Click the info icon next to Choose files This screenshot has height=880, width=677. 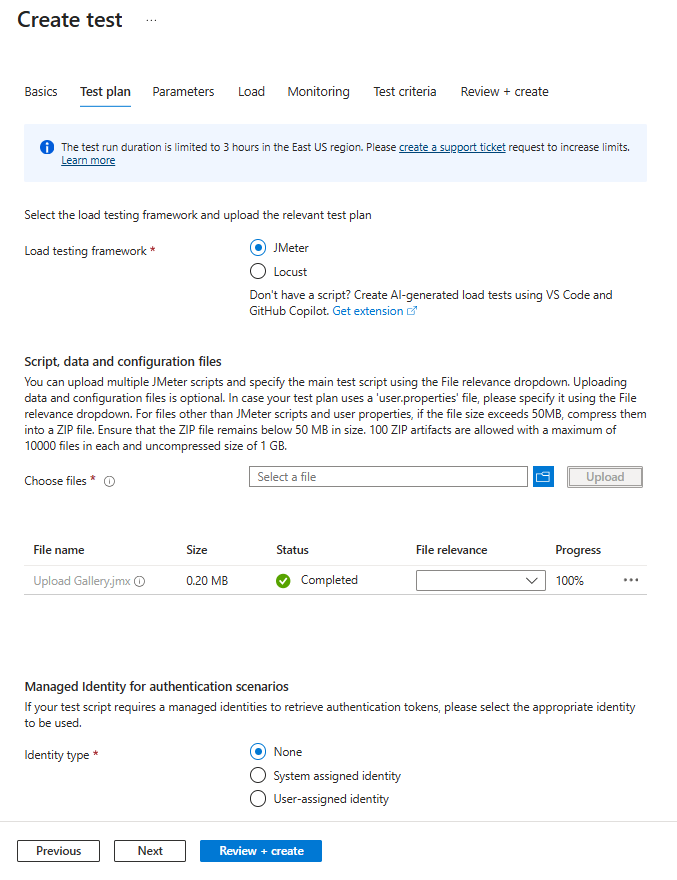[110, 481]
